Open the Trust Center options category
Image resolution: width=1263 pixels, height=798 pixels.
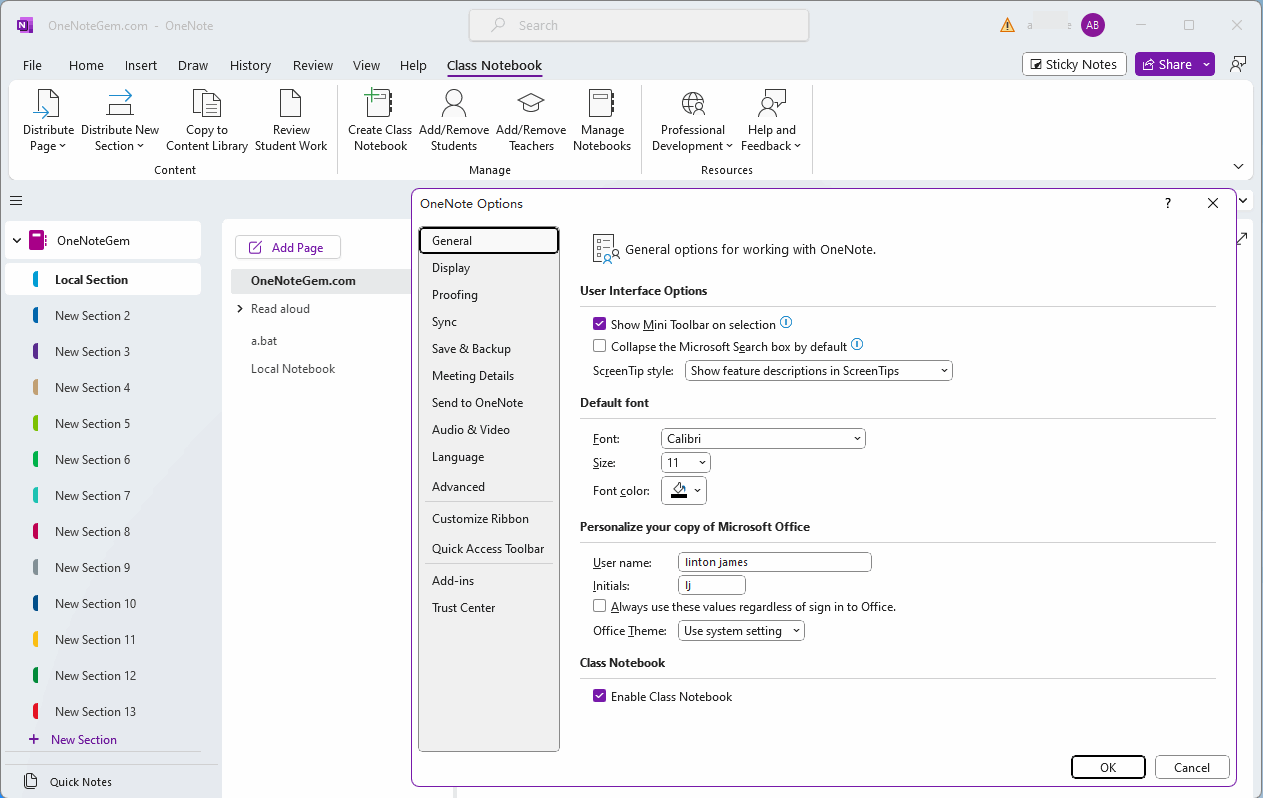tap(488, 608)
